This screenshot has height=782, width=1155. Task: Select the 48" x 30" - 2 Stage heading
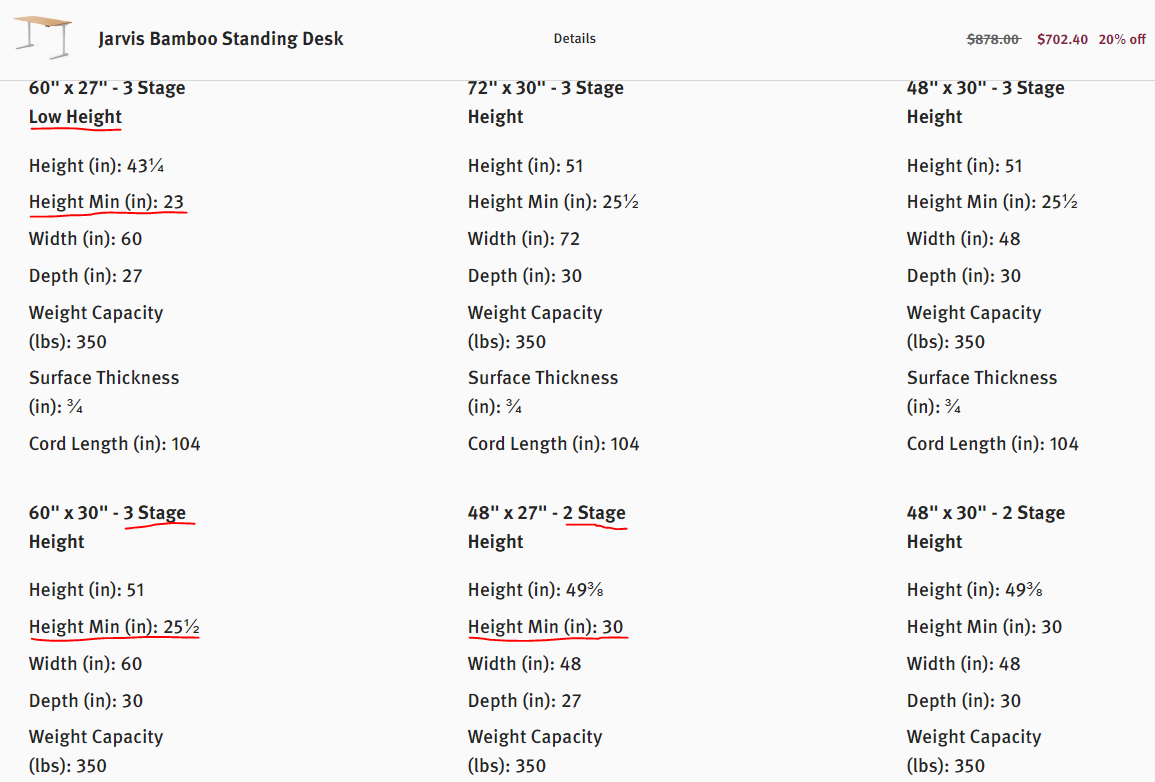pyautogui.click(x=986, y=512)
